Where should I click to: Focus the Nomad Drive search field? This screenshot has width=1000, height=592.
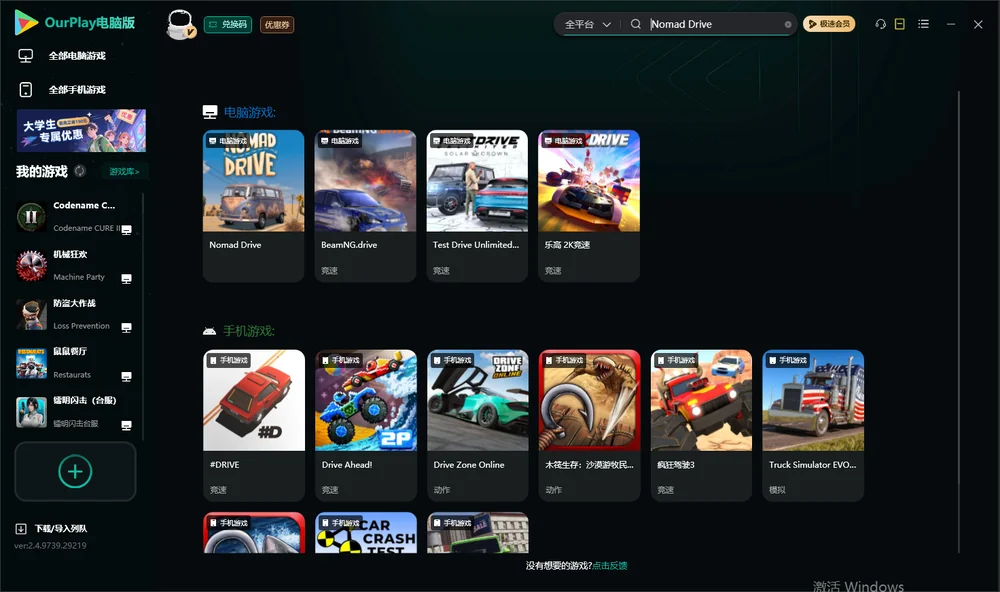pos(714,24)
